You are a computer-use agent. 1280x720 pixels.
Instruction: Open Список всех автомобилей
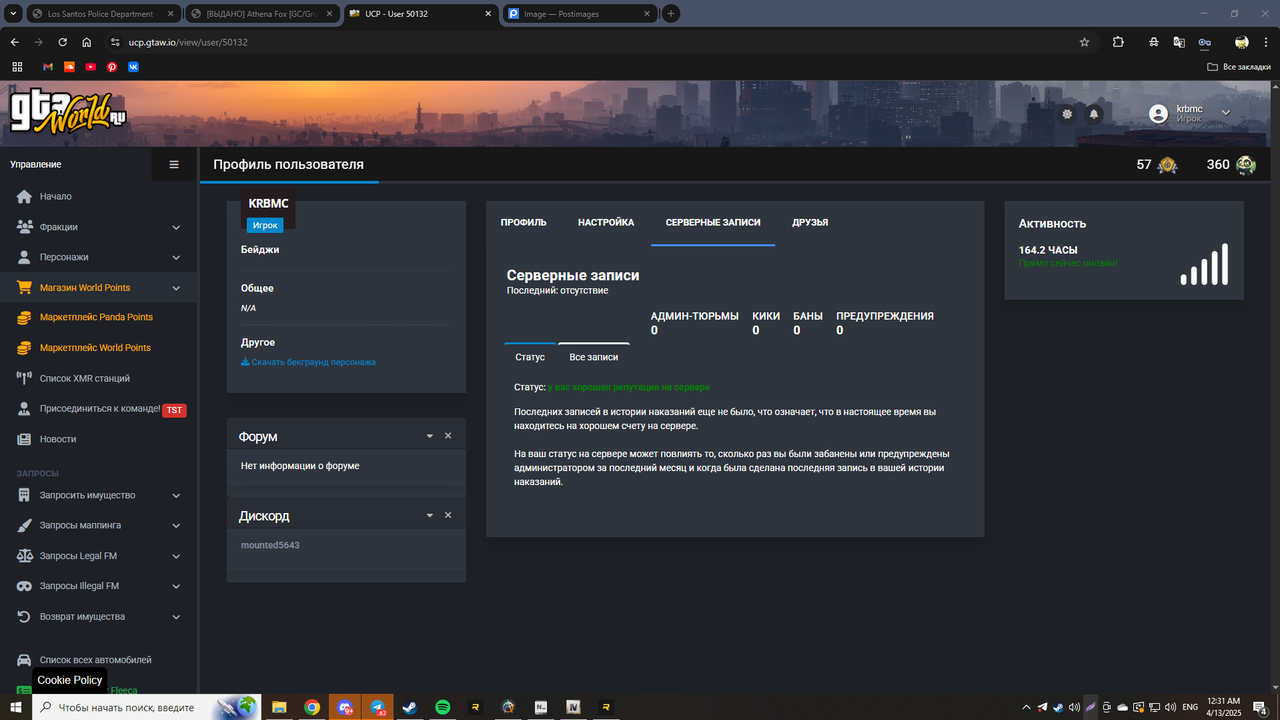coord(98,660)
